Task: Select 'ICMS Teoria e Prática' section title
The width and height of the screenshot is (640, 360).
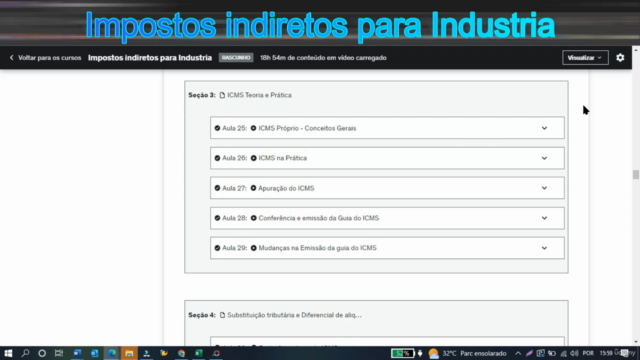Action: [x=259, y=95]
